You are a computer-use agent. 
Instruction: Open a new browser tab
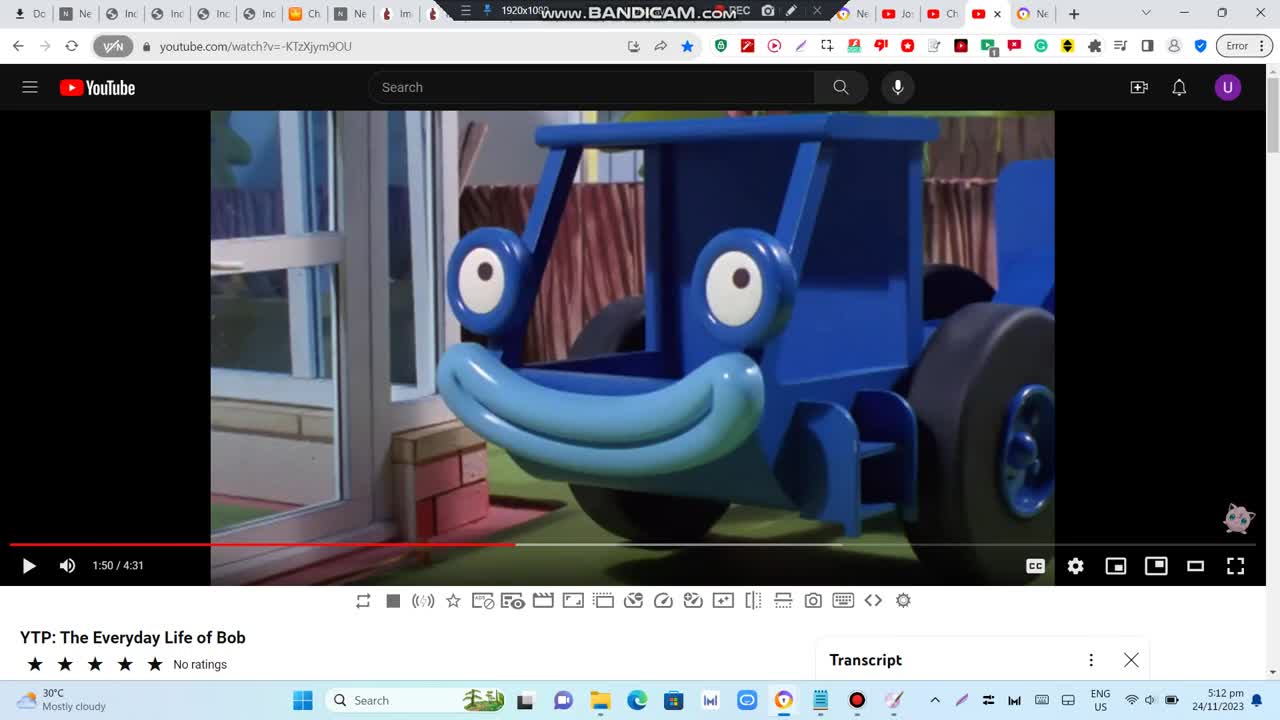click(x=1074, y=14)
